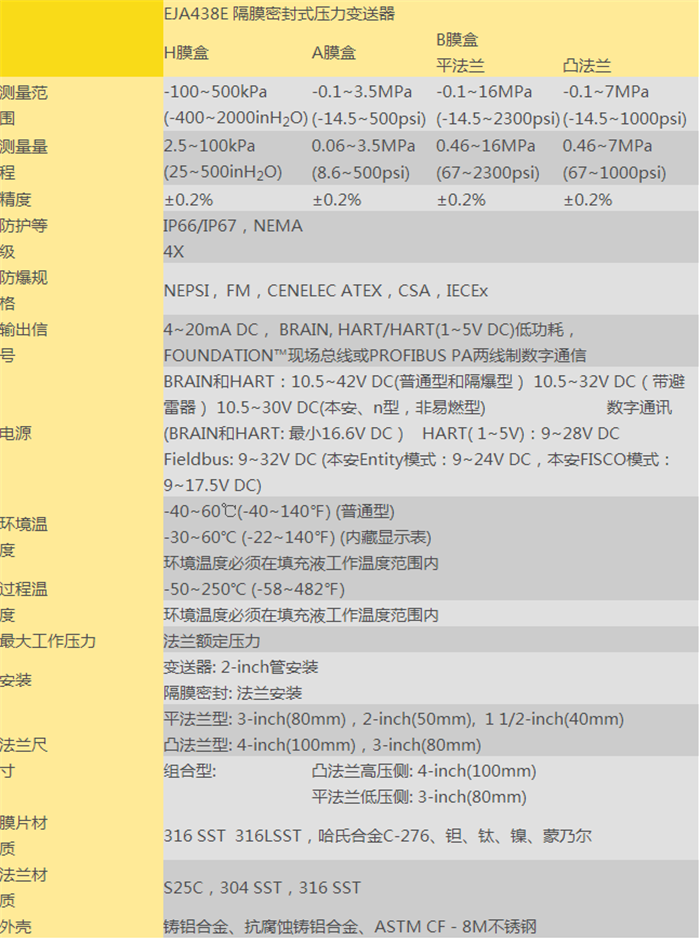700x940 pixels.
Task: Click the 凸法兰型: 4-inch(100mm) line
Action: coord(322,745)
